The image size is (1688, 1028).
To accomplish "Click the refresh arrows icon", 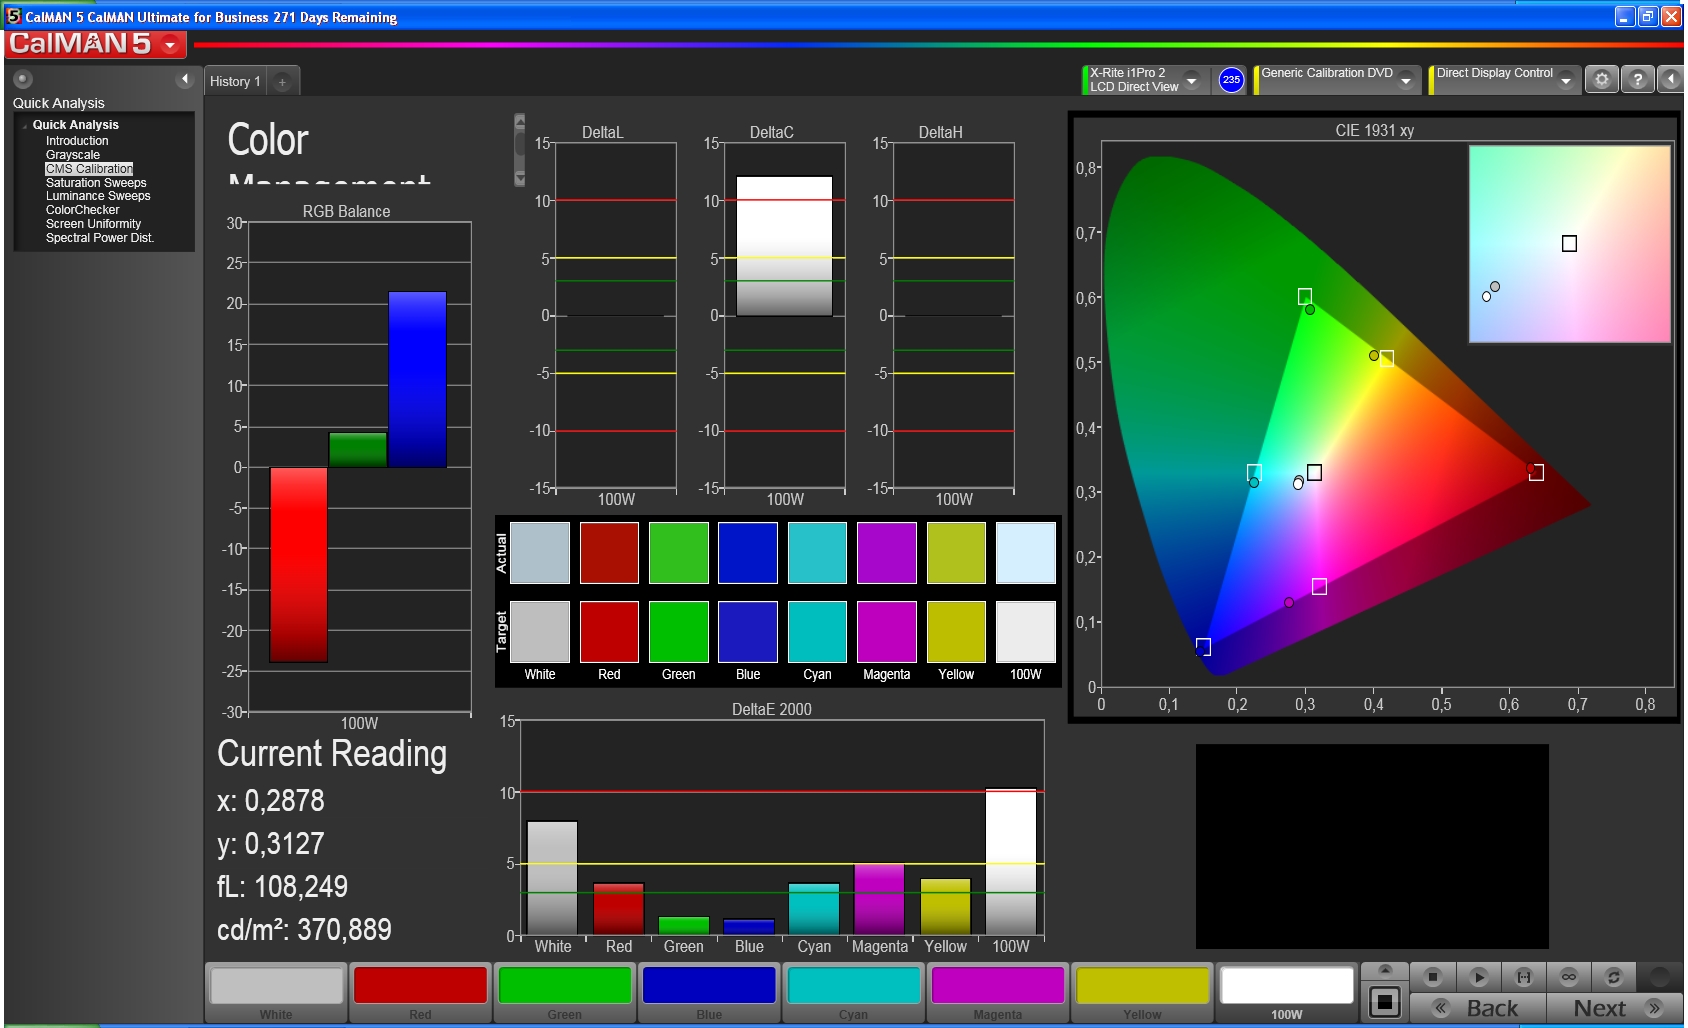I will [1613, 977].
